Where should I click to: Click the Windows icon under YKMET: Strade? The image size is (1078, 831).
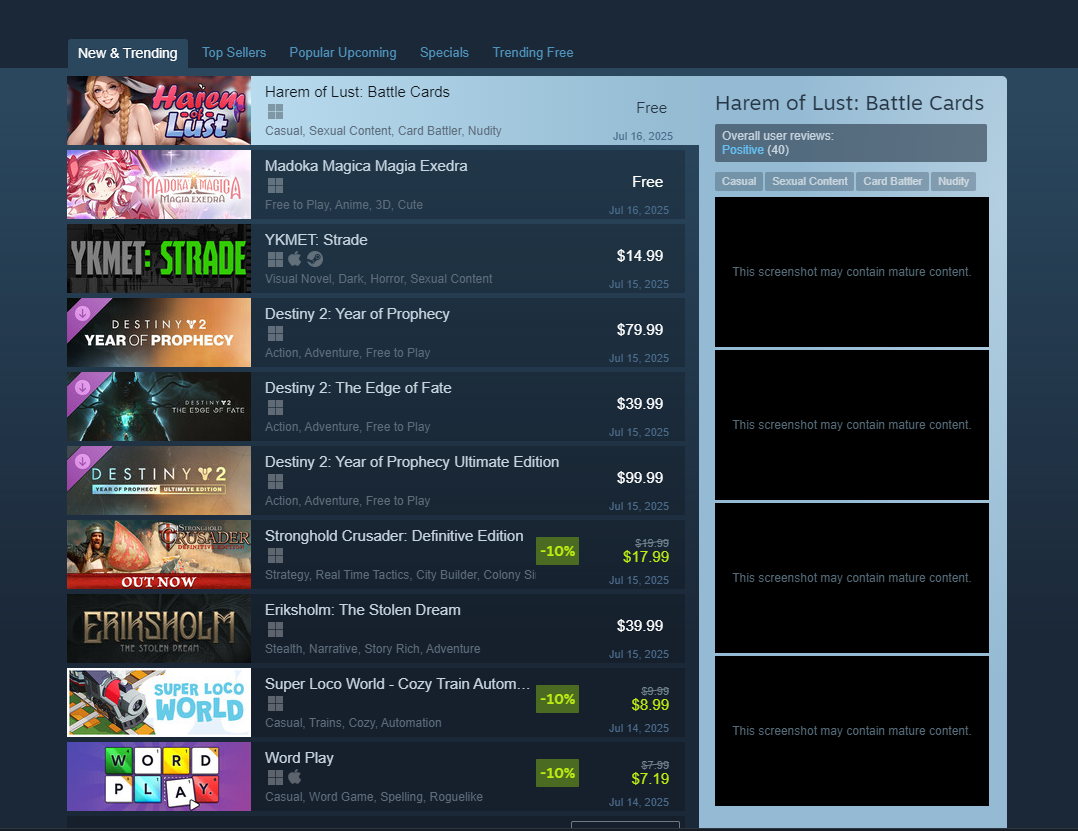tap(275, 259)
